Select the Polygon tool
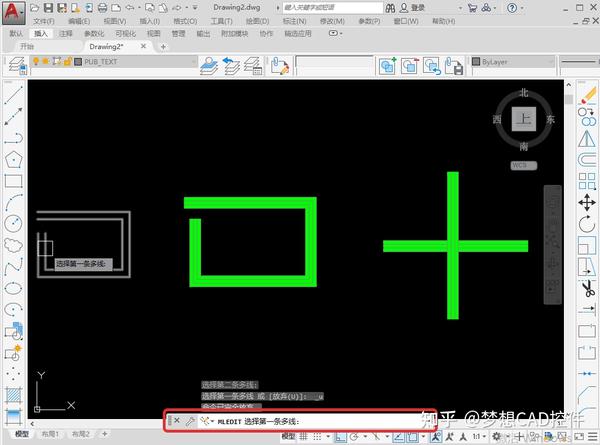600x445 pixels. click(x=13, y=159)
